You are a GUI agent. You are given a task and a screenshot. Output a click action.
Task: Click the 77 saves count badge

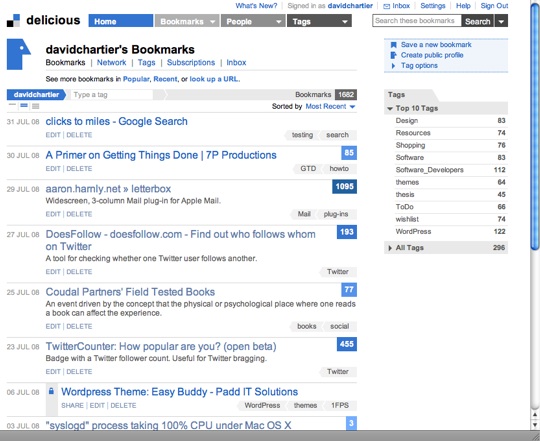pos(349,290)
